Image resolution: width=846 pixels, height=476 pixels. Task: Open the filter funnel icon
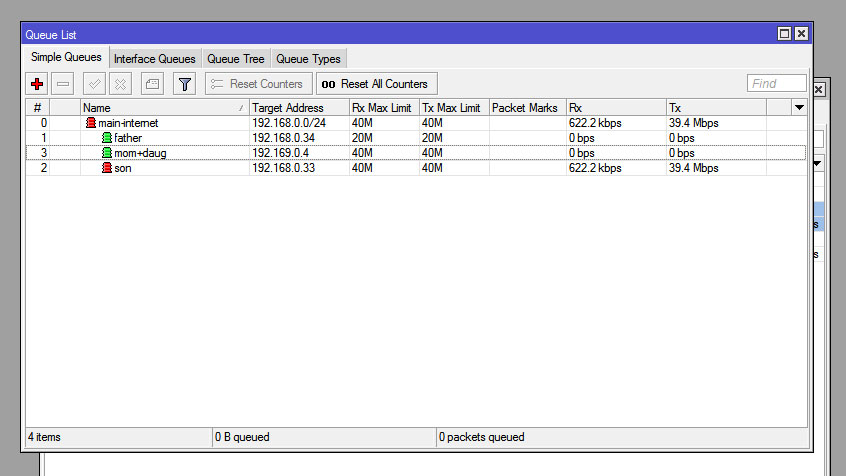click(x=184, y=84)
